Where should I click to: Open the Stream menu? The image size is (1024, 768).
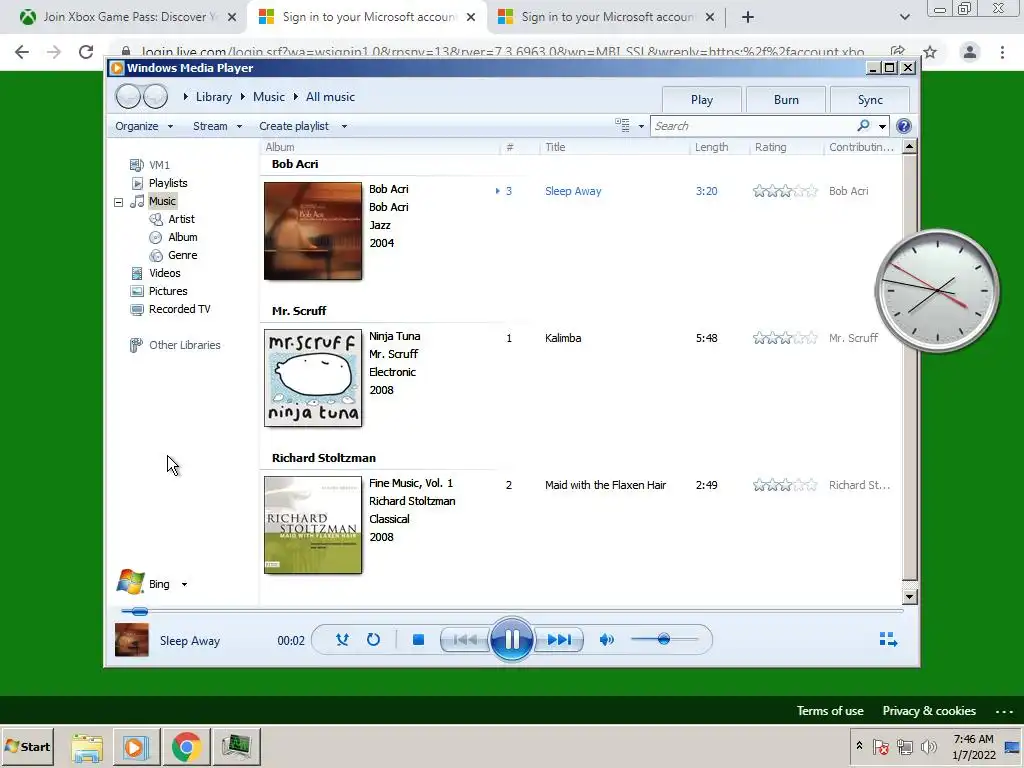(217, 126)
